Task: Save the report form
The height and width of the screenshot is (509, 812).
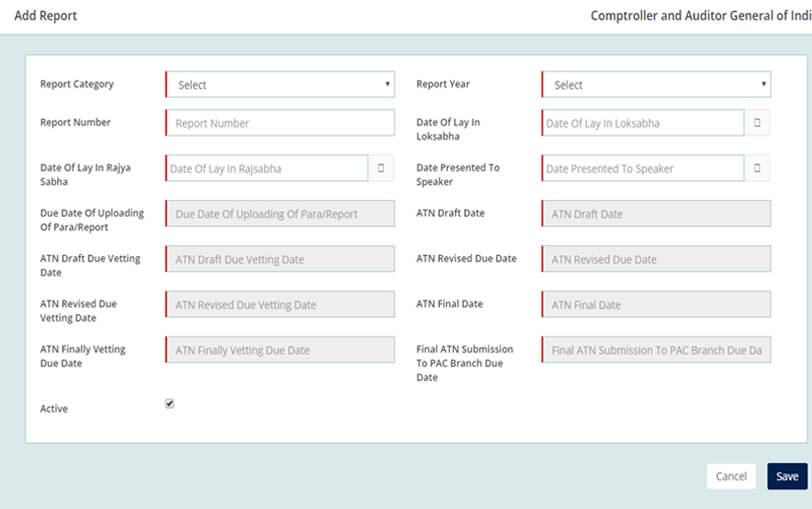Action: coord(787,476)
